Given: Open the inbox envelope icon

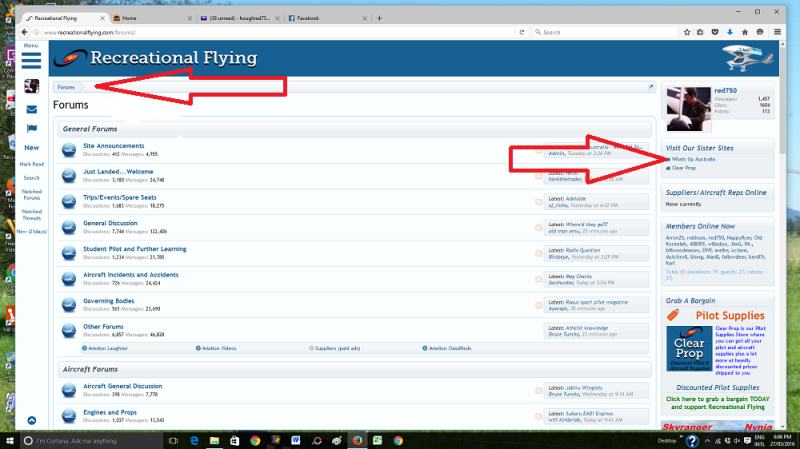Looking at the screenshot, I should 32,109.
